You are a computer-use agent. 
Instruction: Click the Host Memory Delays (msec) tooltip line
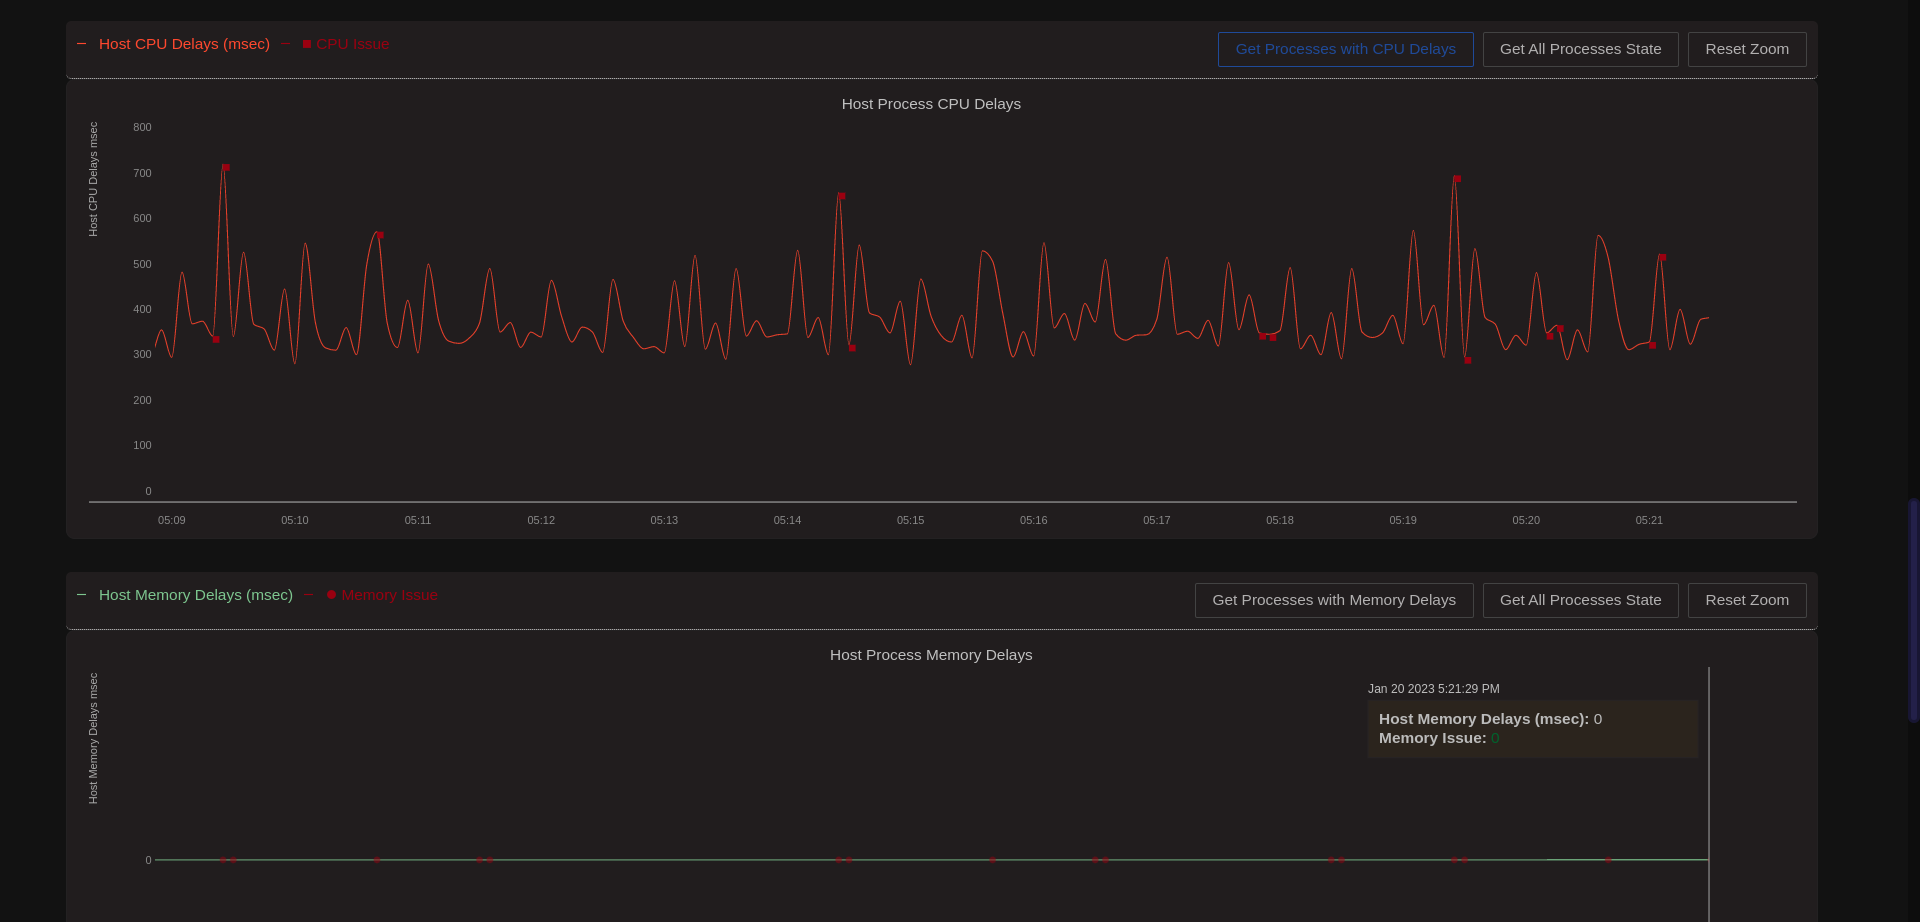1490,719
